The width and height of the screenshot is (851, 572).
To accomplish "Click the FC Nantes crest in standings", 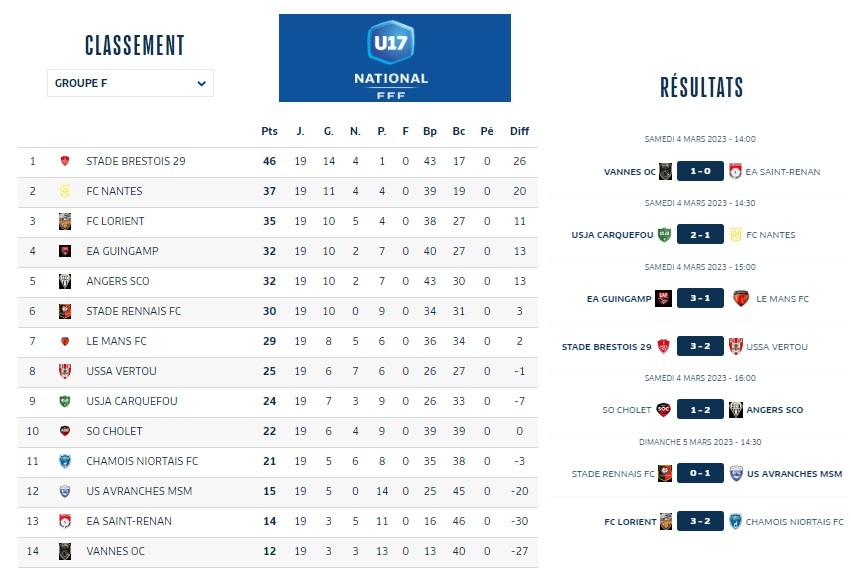I will (x=65, y=191).
